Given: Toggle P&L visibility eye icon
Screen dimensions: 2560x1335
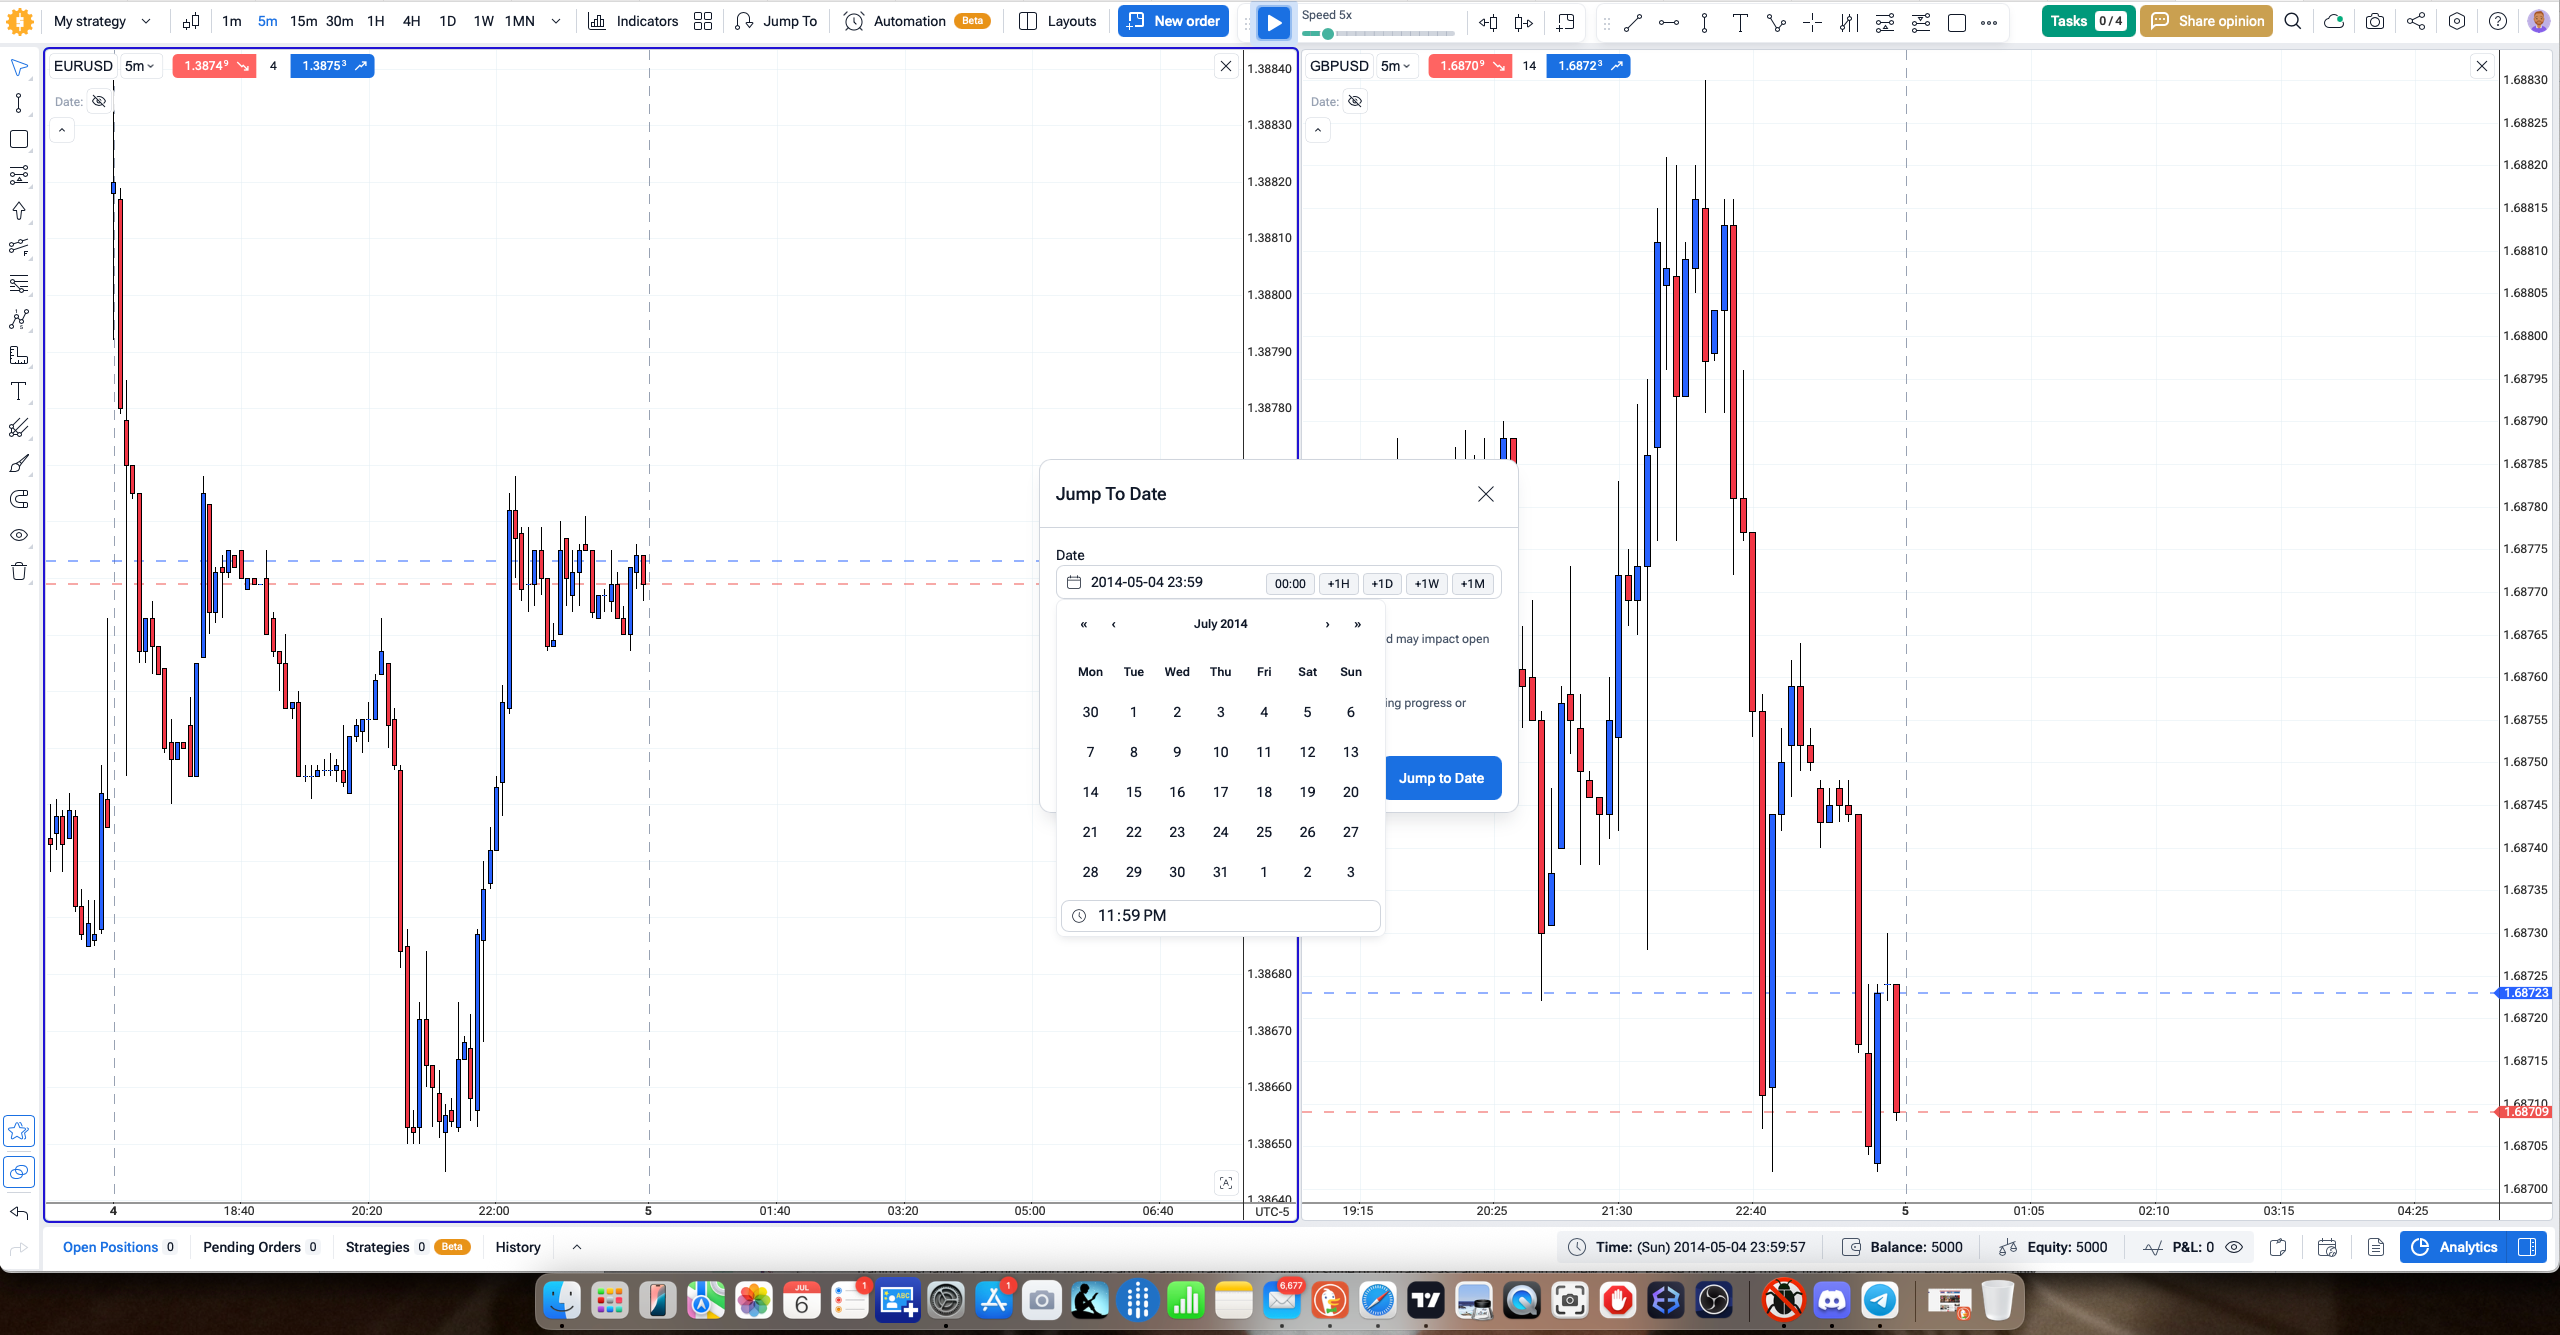Looking at the screenshot, I should point(2234,1247).
